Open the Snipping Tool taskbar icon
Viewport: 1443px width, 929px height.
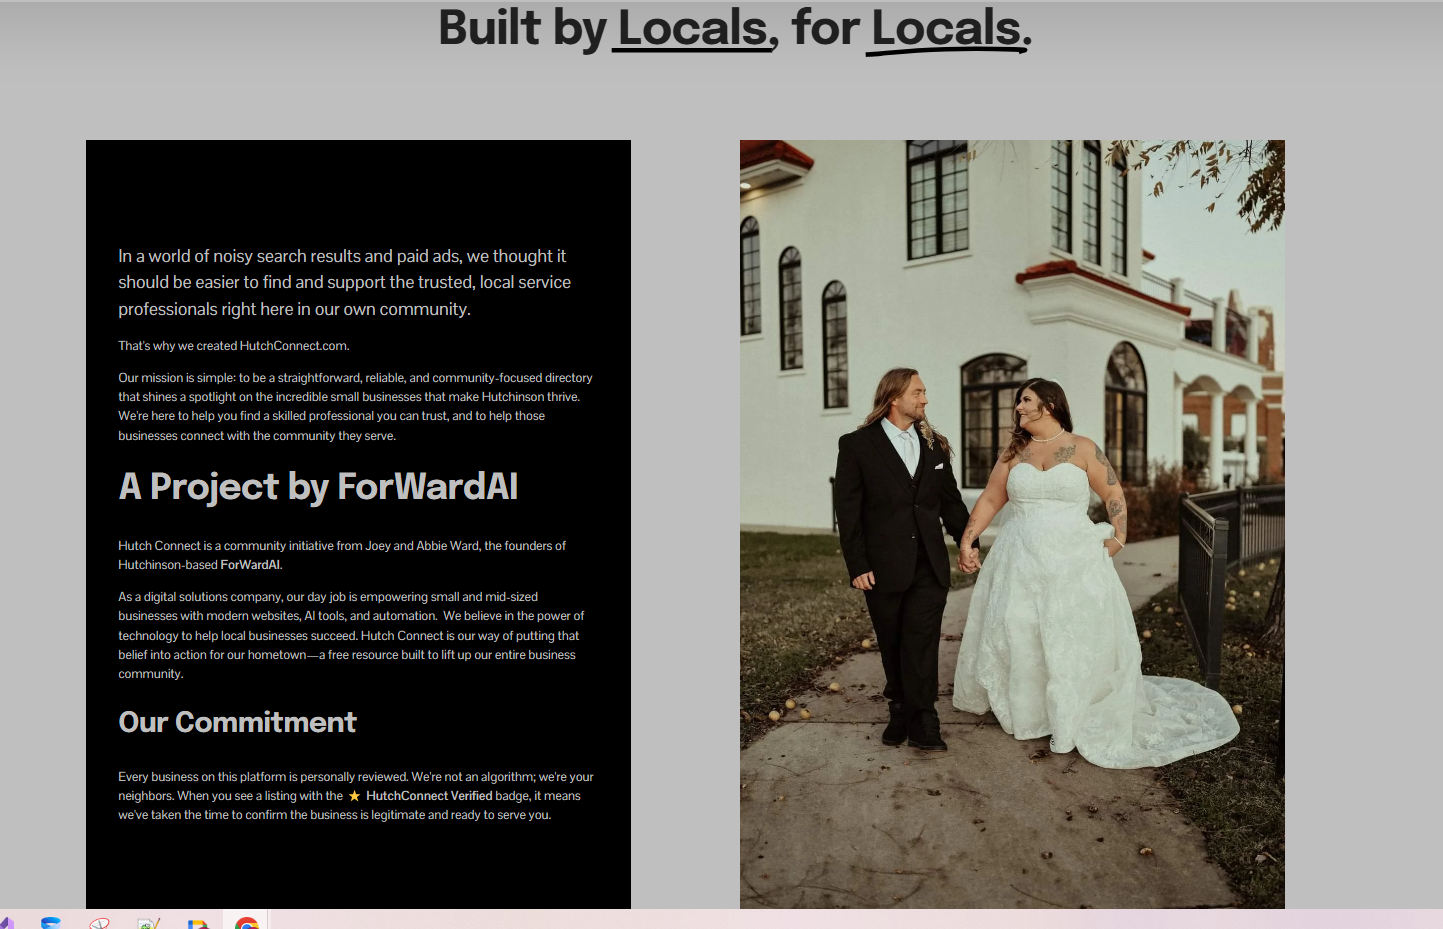(x=99, y=924)
